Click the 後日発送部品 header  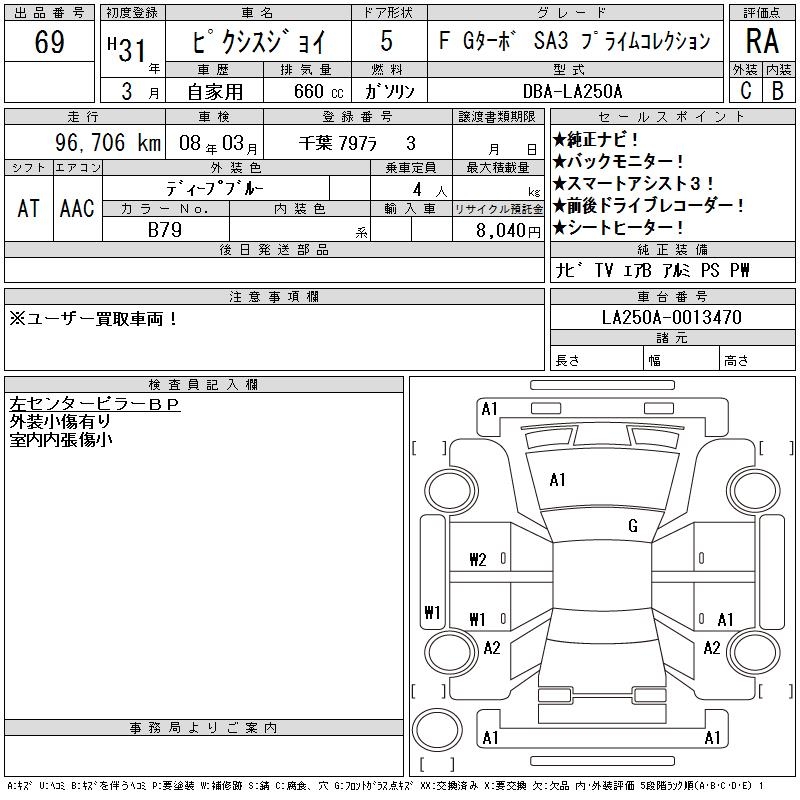pyautogui.click(x=274, y=249)
